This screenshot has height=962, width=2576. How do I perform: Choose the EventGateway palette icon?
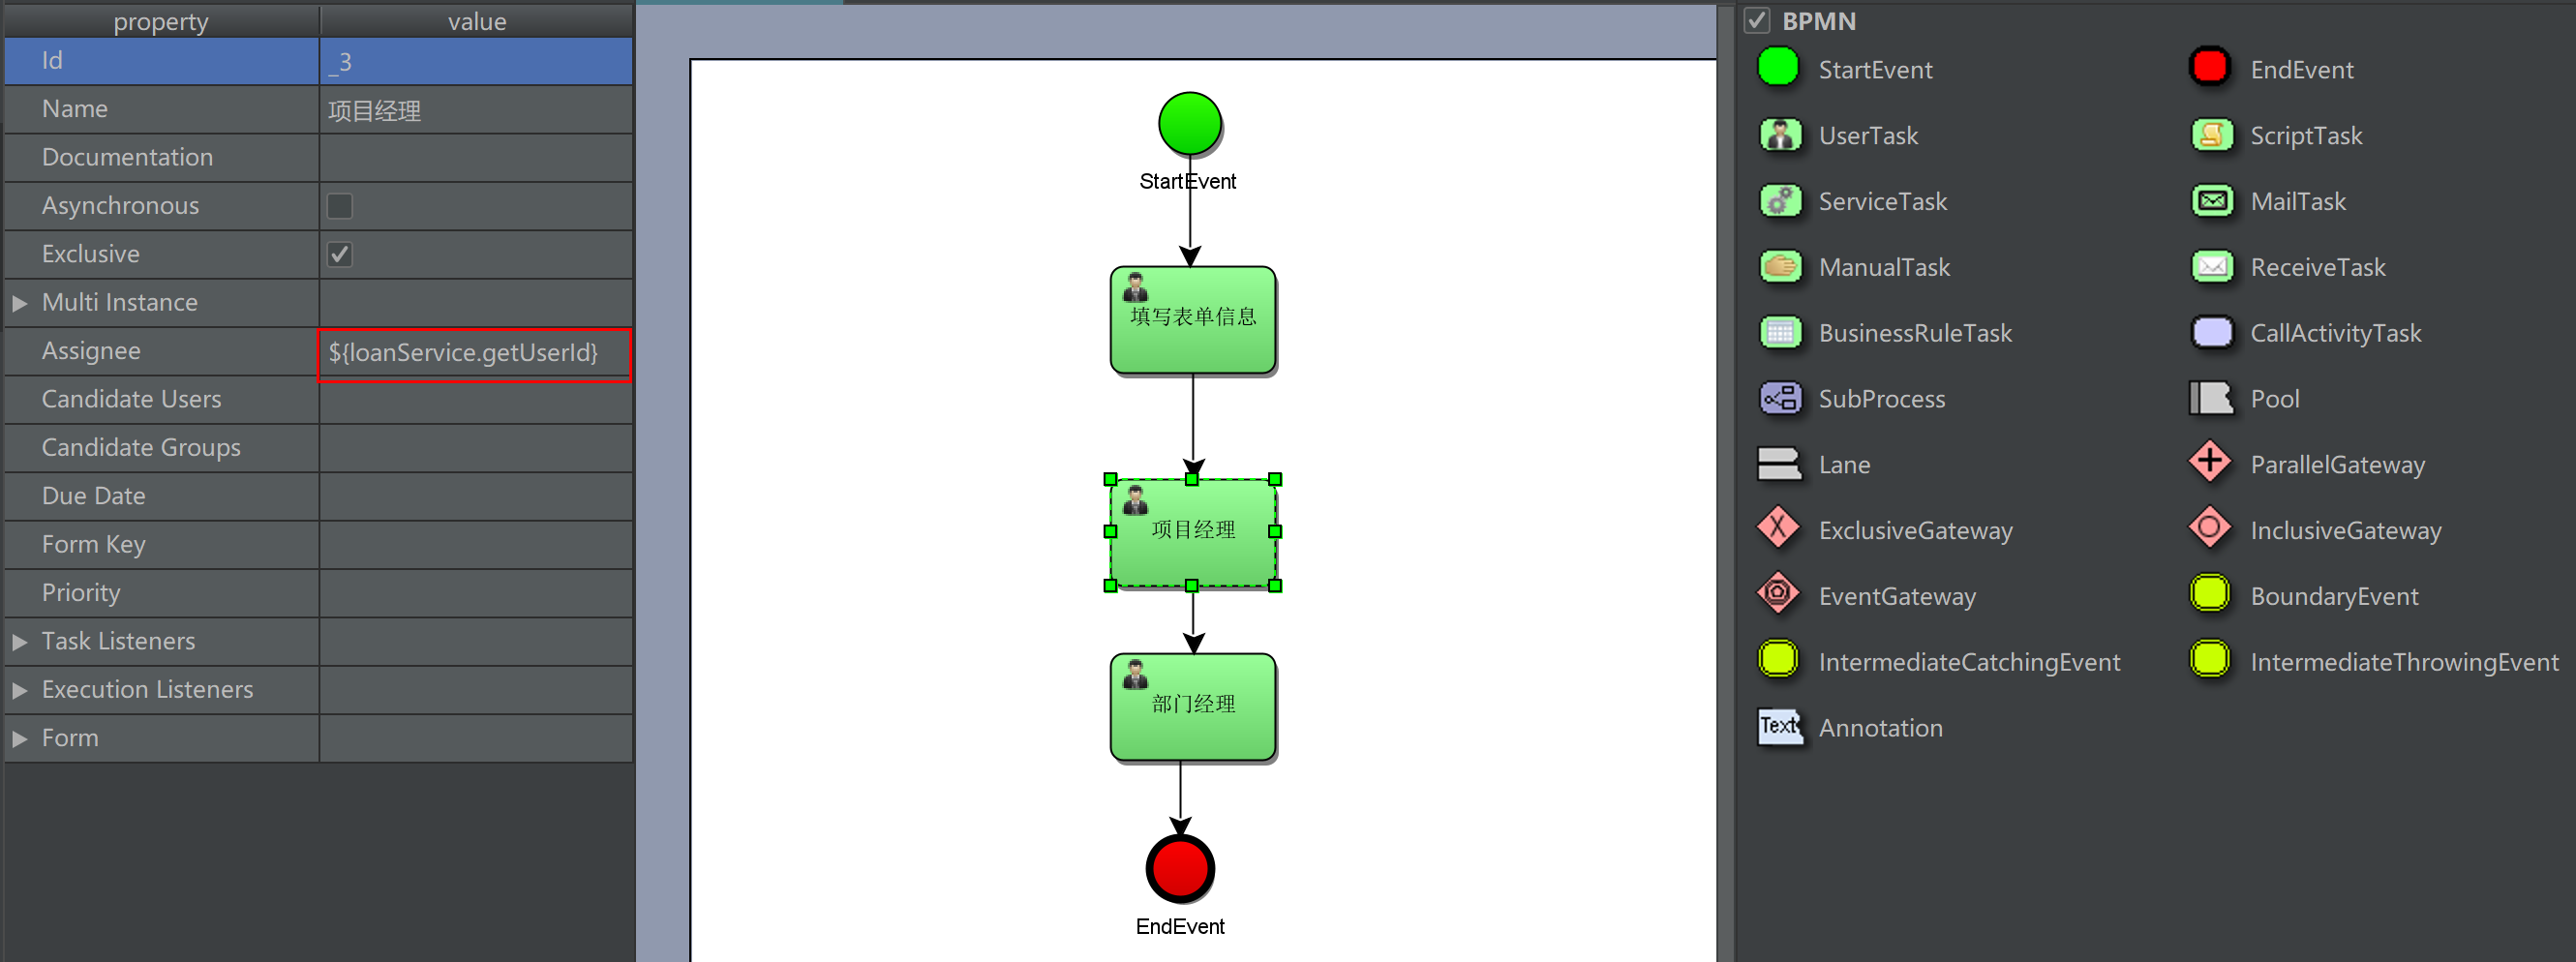tap(1778, 595)
